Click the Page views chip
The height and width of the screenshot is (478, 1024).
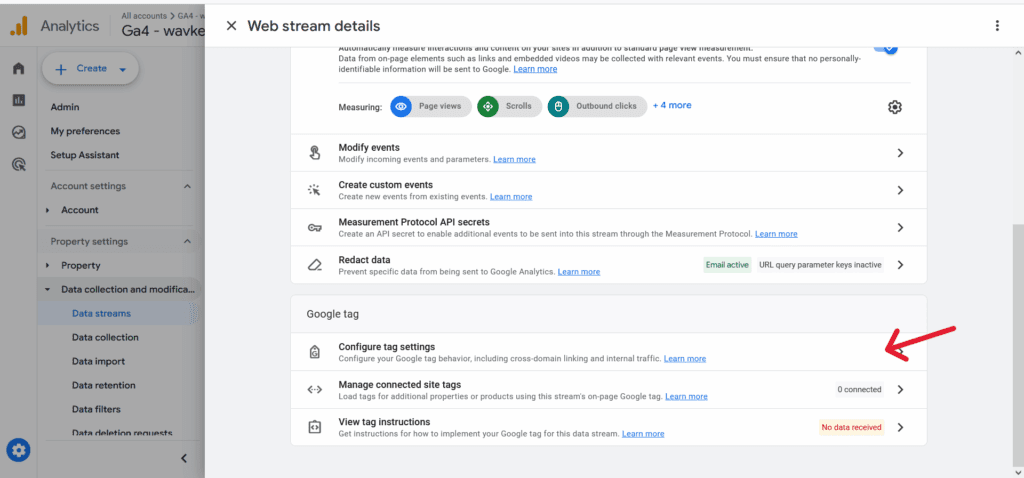[x=431, y=106]
